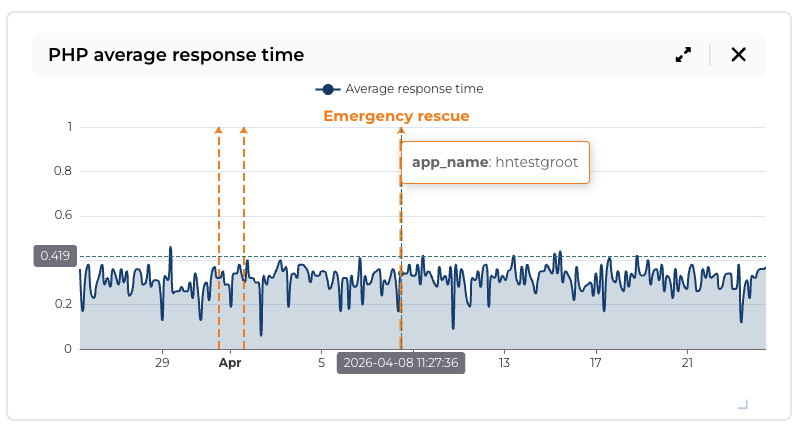Click the arrow marker under Emergency rescue

tap(401, 130)
